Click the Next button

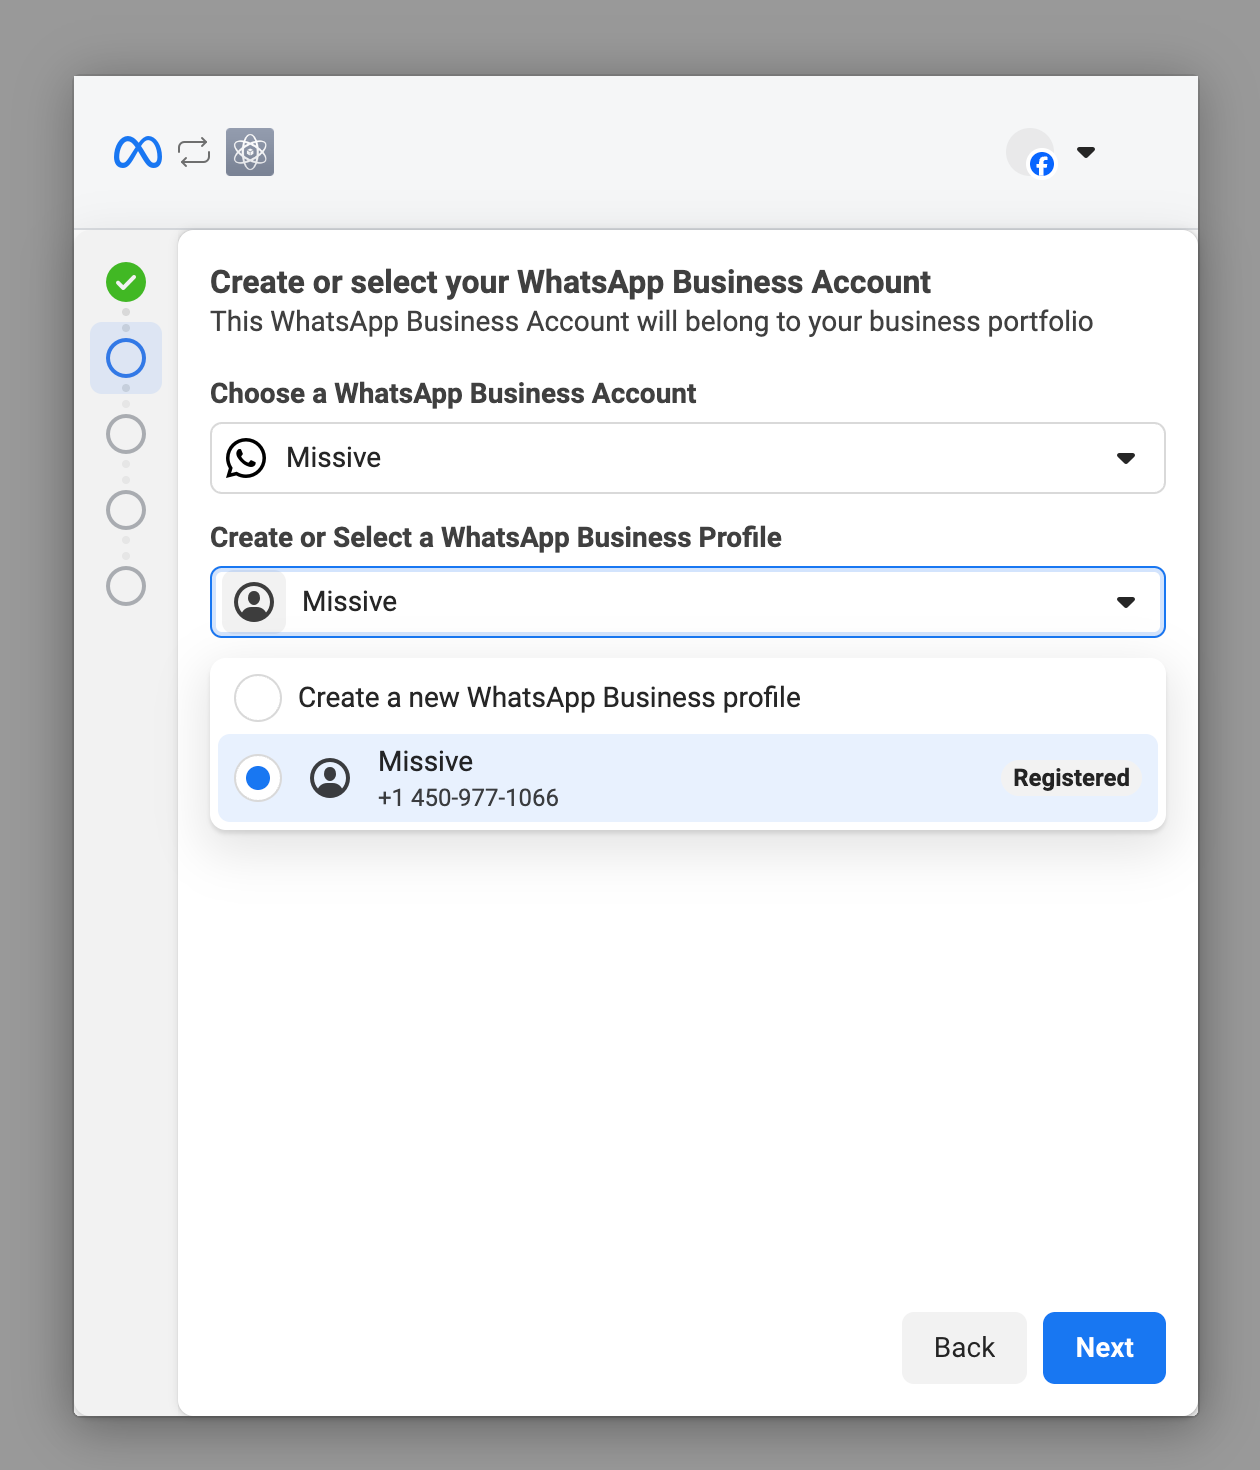(1103, 1347)
